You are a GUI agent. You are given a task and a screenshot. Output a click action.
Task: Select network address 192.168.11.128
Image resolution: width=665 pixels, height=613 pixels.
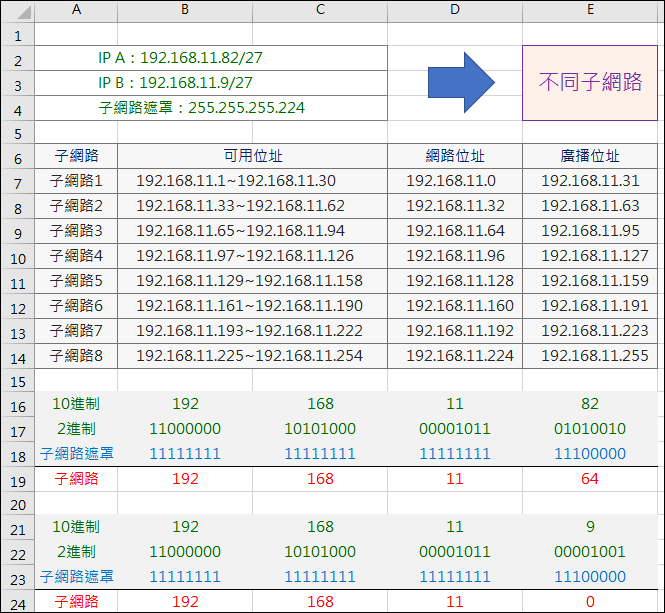coord(455,281)
